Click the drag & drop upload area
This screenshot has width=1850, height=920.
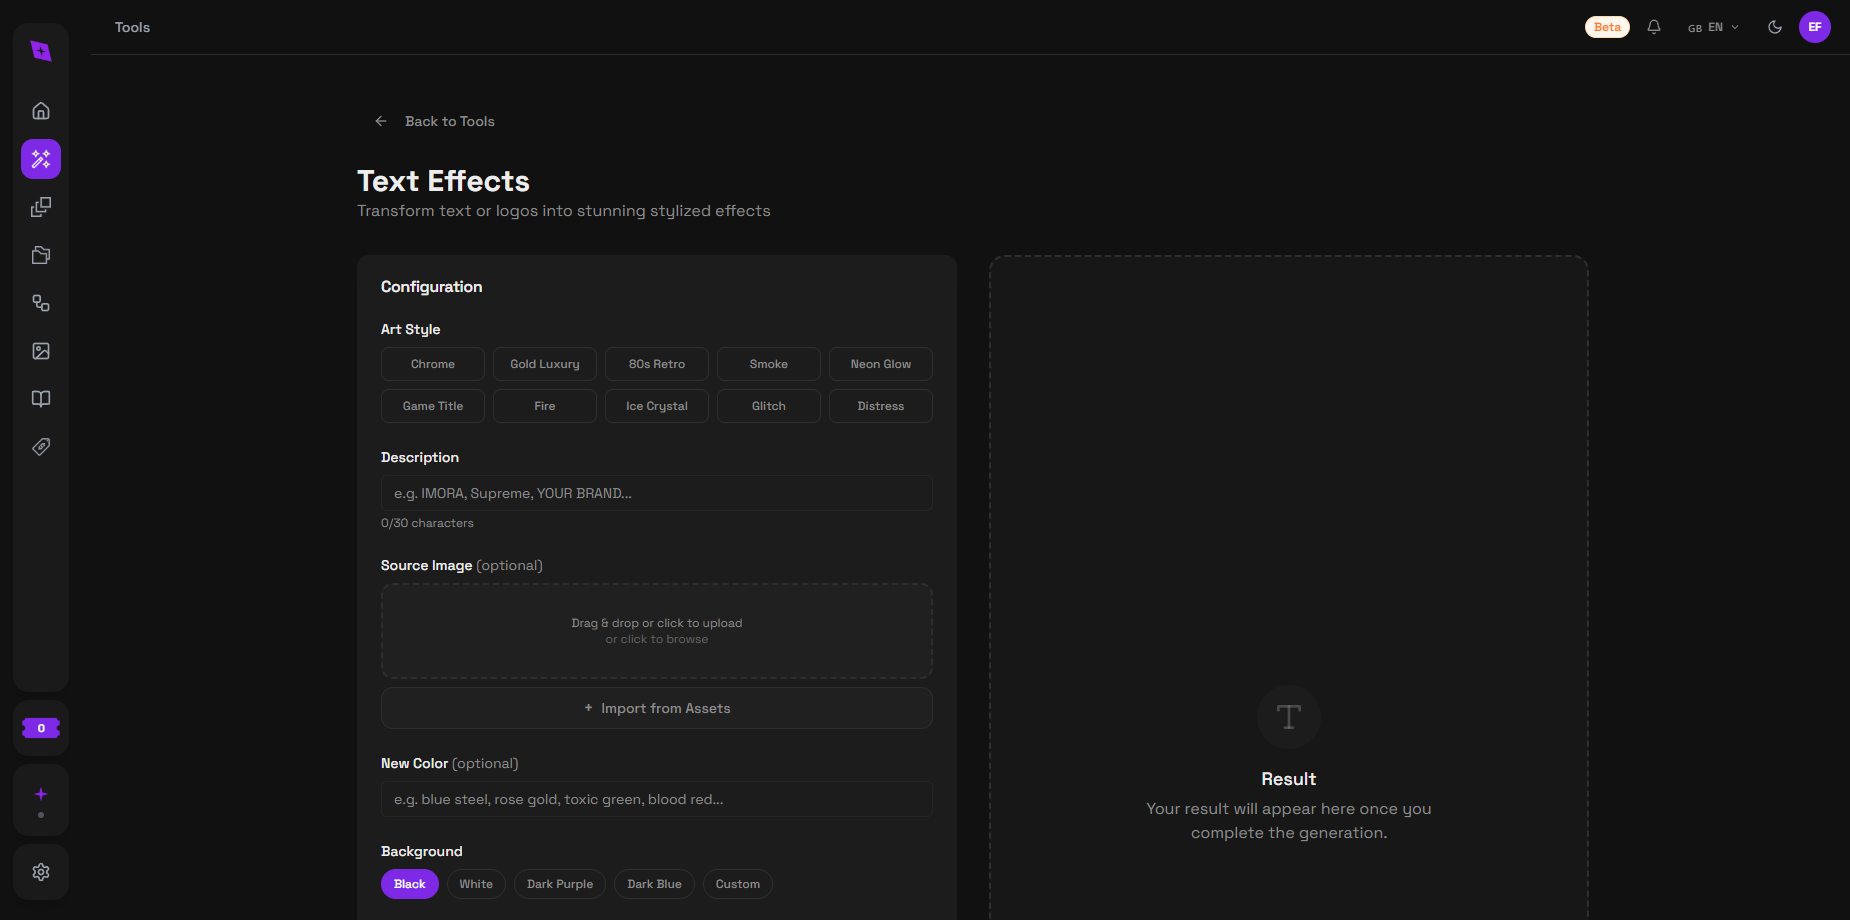click(657, 631)
